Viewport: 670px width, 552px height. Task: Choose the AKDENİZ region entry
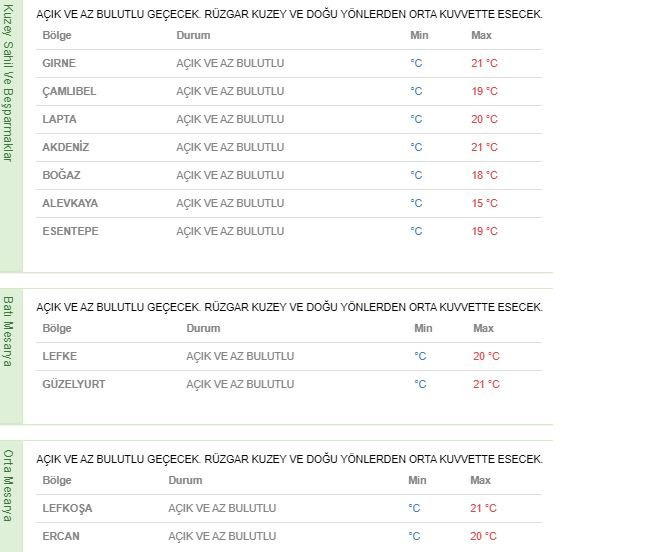pyautogui.click(x=66, y=147)
